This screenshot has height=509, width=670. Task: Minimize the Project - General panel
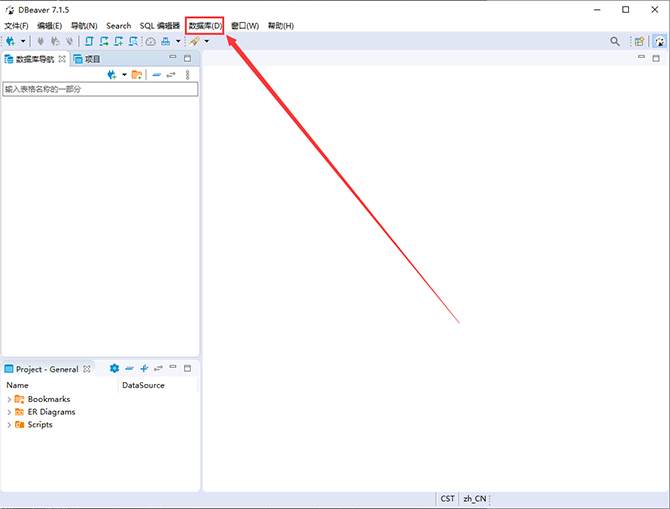tap(173, 367)
